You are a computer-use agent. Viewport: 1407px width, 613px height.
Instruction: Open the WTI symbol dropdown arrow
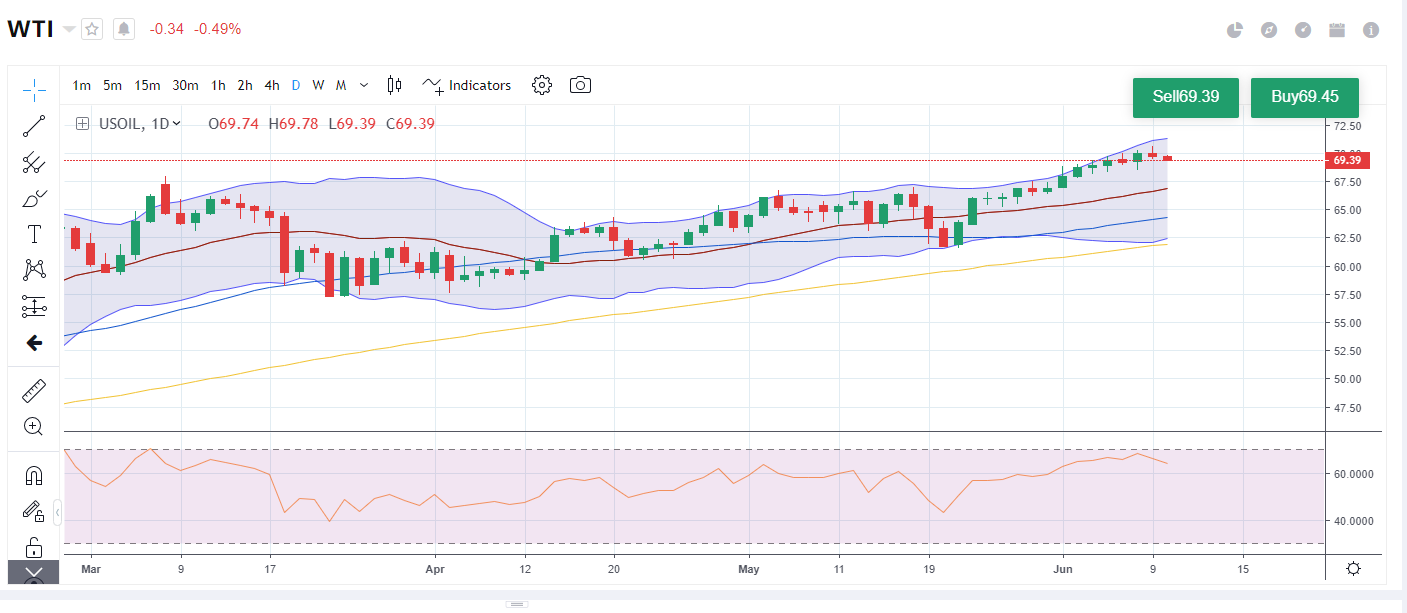(69, 29)
